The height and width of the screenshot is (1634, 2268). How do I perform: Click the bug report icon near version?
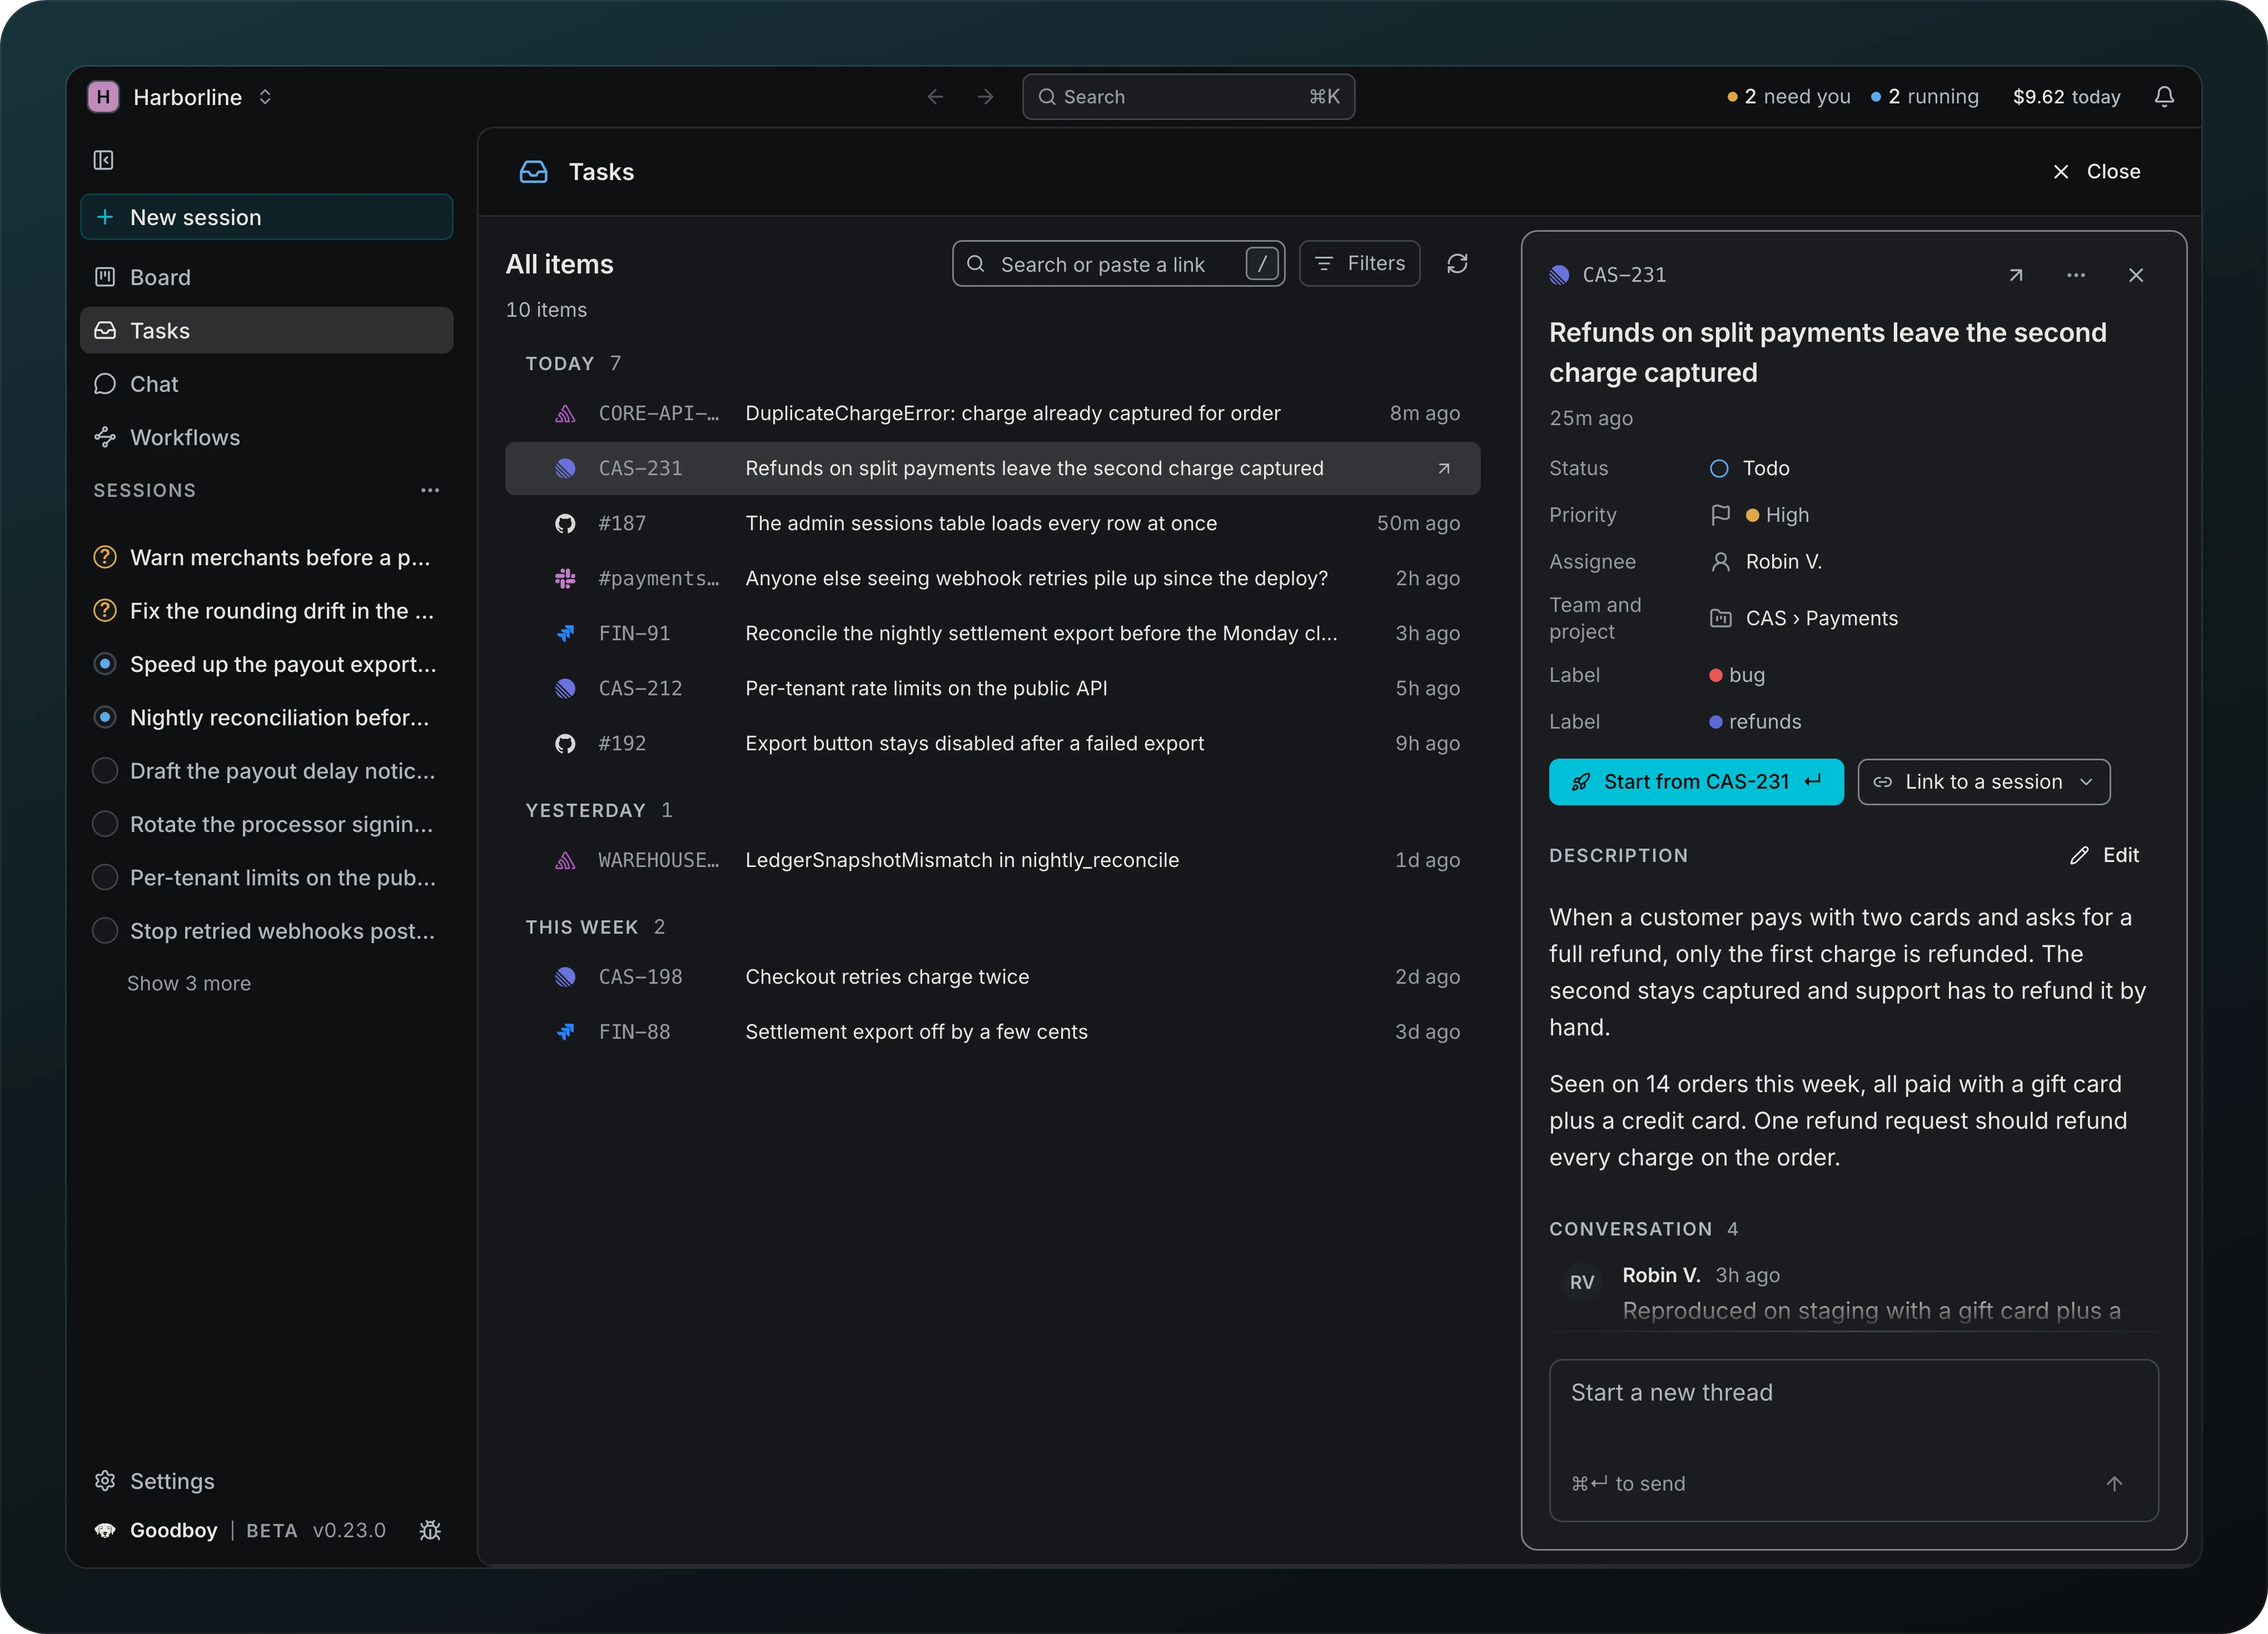430,1530
